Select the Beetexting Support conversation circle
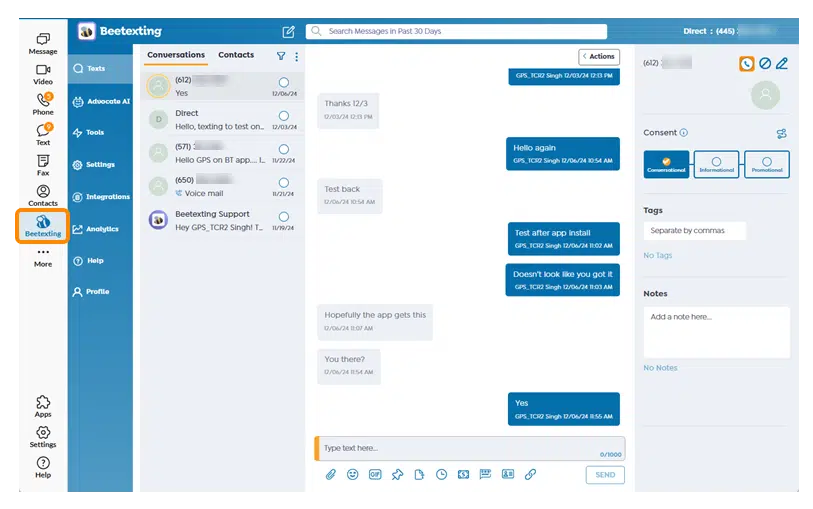Image resolution: width=813 pixels, height=509 pixels. (x=284, y=217)
